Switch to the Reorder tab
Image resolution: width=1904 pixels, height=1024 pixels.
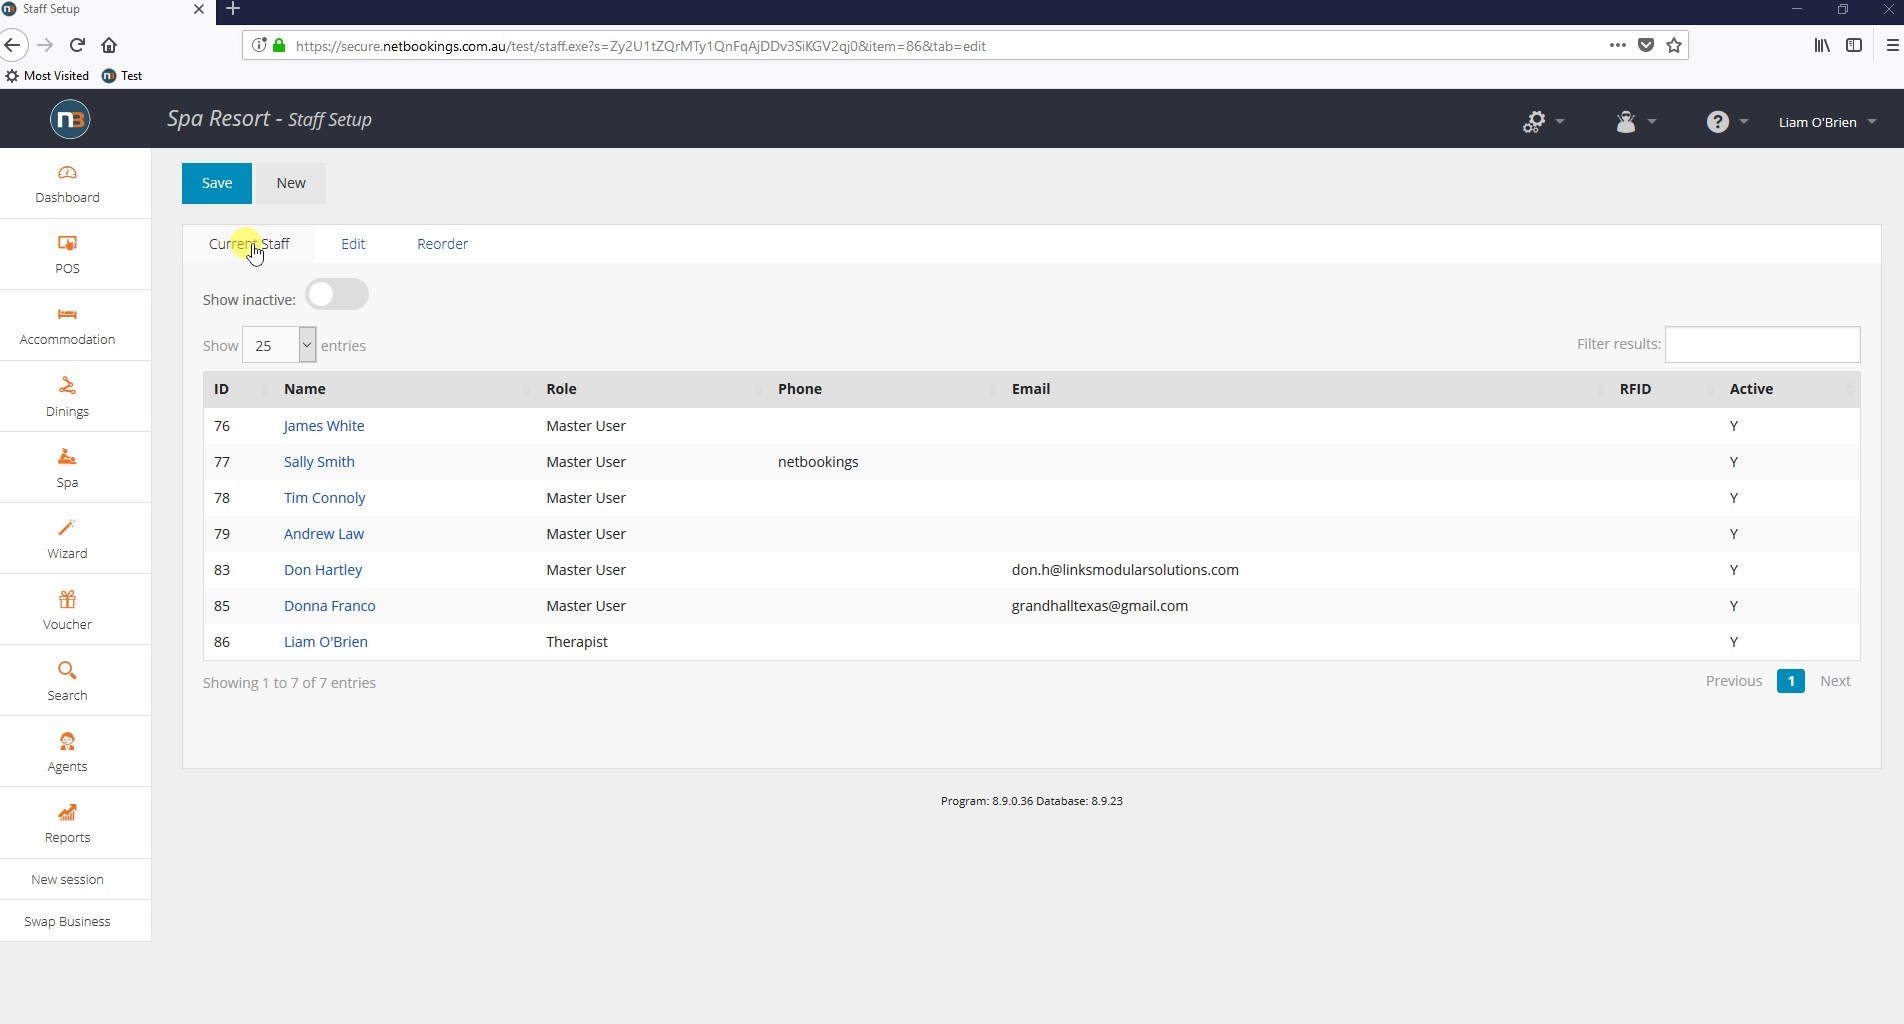pyautogui.click(x=442, y=244)
